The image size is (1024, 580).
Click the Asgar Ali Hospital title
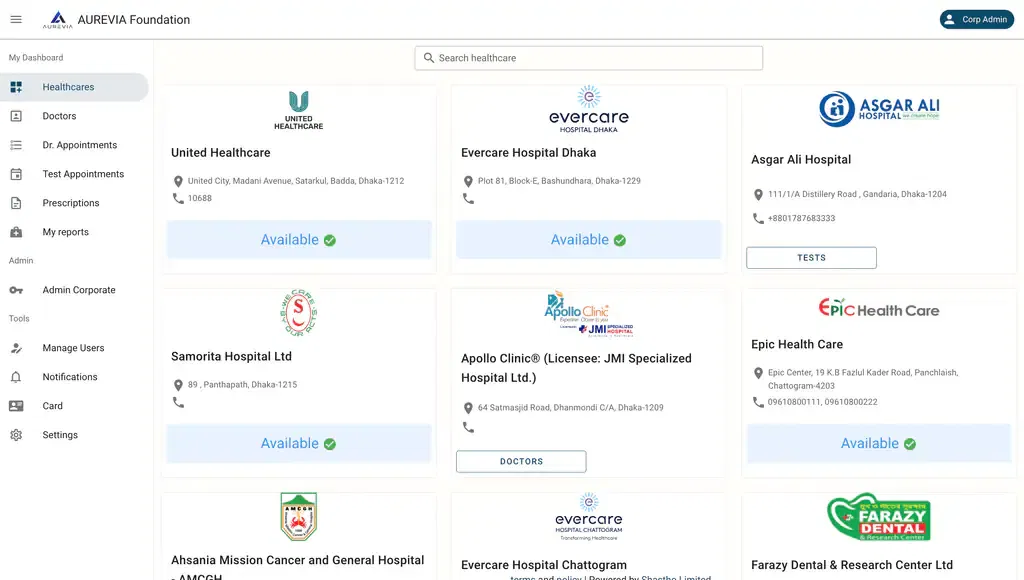point(801,159)
